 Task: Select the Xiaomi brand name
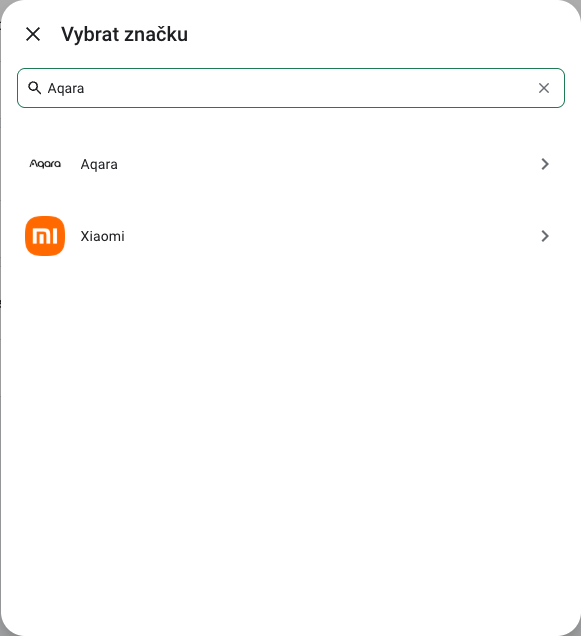(x=102, y=236)
